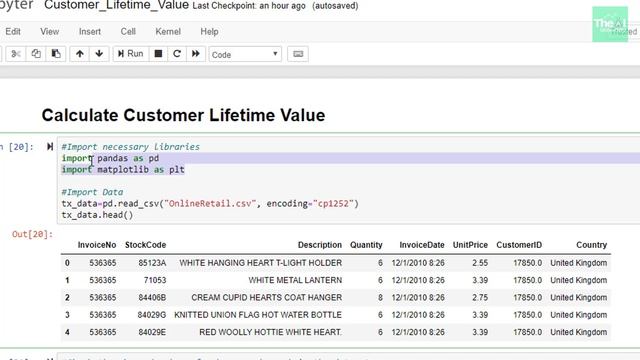Click the run-cell icon beside In [20]
Image resolution: width=640 pixels, height=360 pixels.
click(x=50, y=147)
